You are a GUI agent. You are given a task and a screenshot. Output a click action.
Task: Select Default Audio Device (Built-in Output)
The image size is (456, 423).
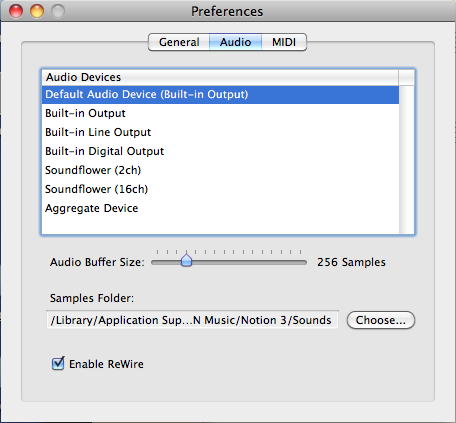tap(220, 95)
